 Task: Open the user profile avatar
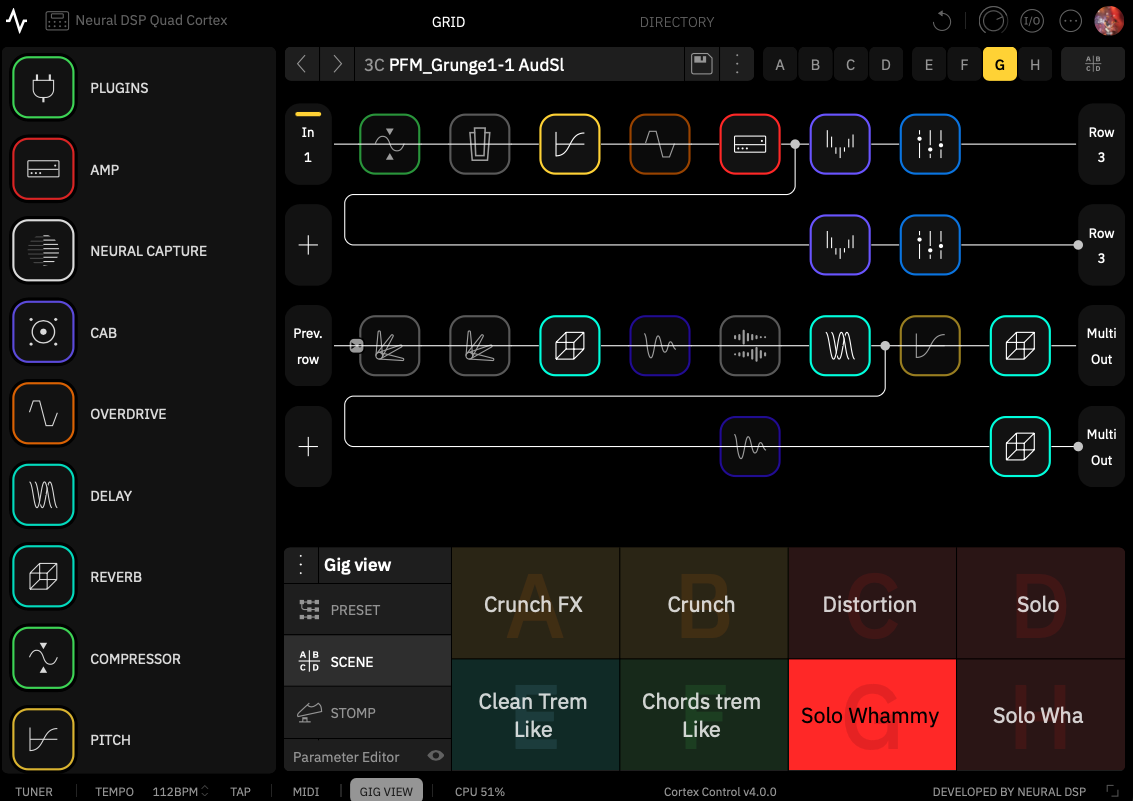click(1108, 21)
